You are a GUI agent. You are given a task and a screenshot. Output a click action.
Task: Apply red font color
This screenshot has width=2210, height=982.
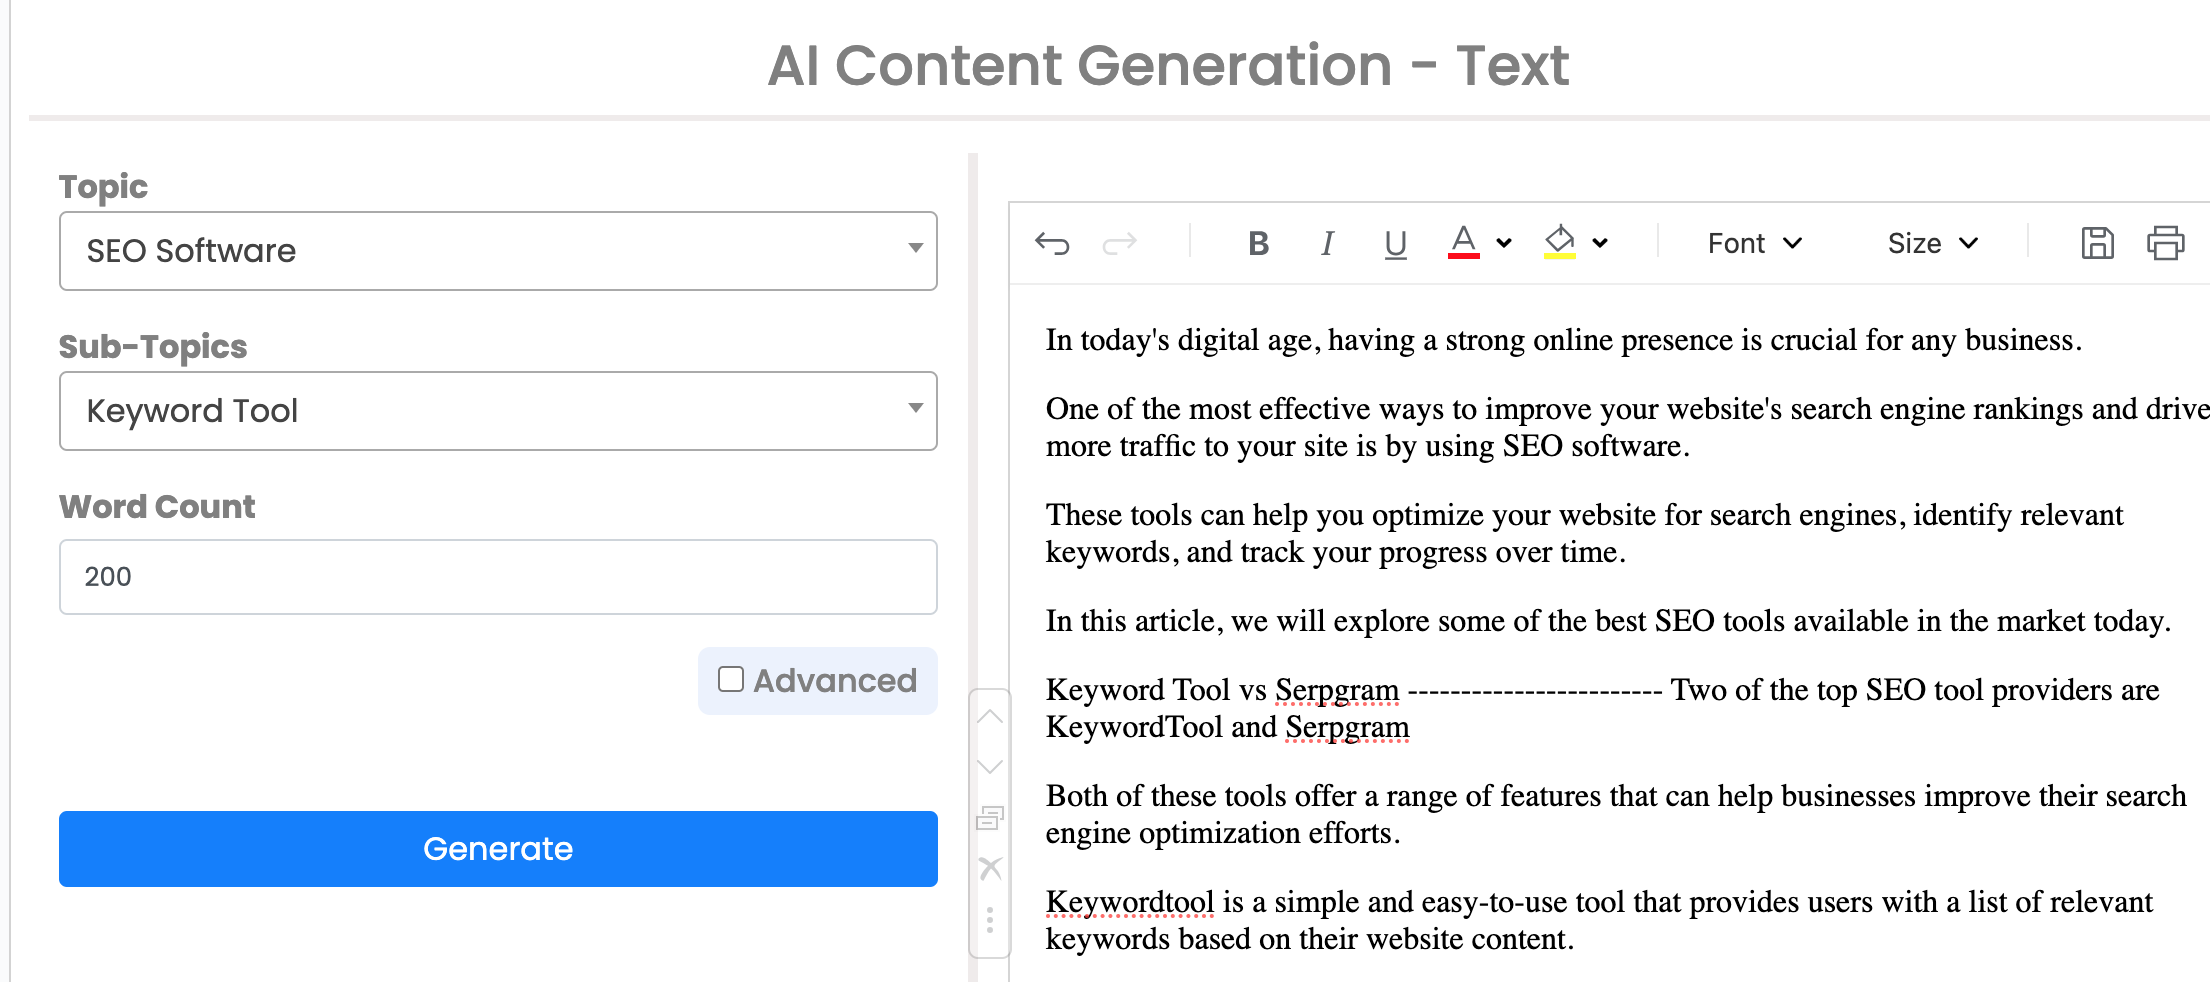click(x=1463, y=242)
